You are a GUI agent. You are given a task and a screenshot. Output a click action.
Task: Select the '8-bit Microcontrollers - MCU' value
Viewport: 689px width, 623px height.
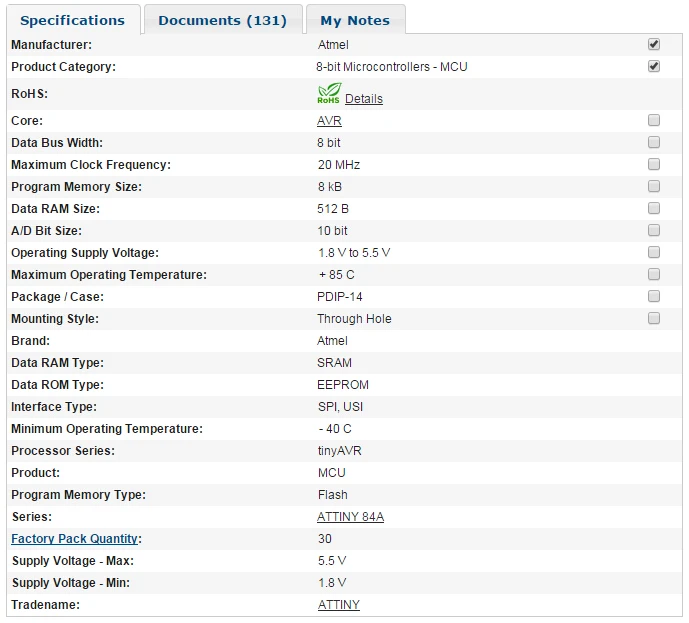point(392,67)
